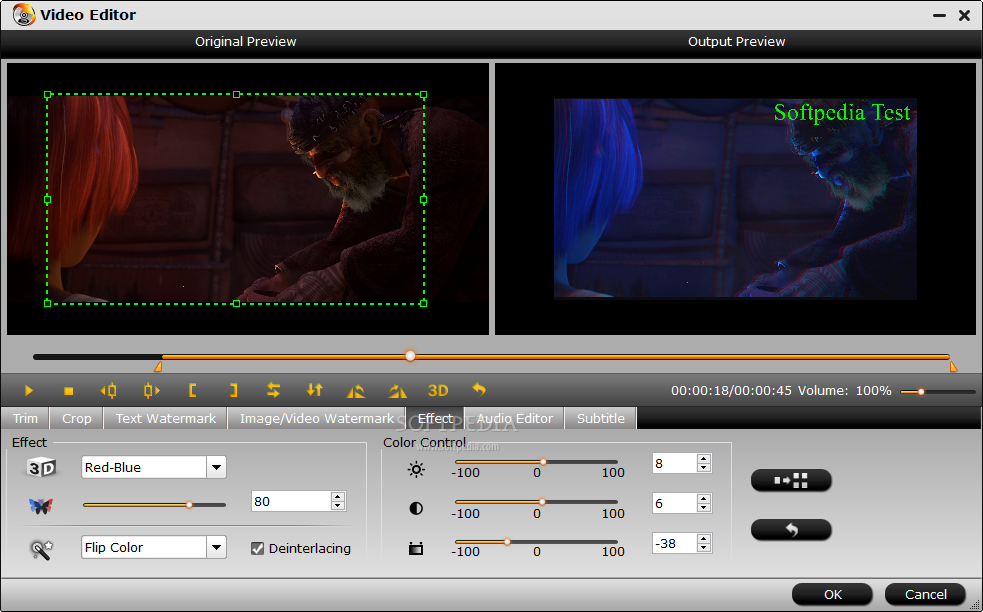Click the brightness sun icon

pyautogui.click(x=416, y=469)
